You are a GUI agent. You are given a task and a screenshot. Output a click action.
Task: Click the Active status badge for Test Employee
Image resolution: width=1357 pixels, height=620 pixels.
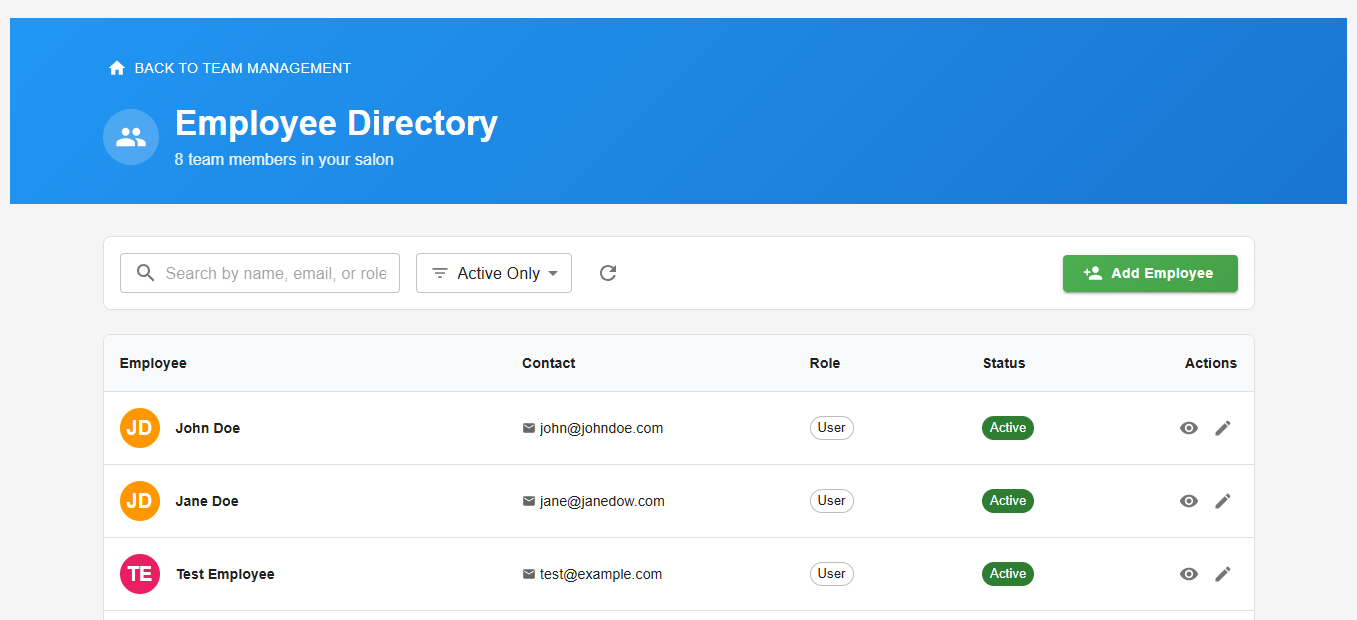click(1008, 574)
